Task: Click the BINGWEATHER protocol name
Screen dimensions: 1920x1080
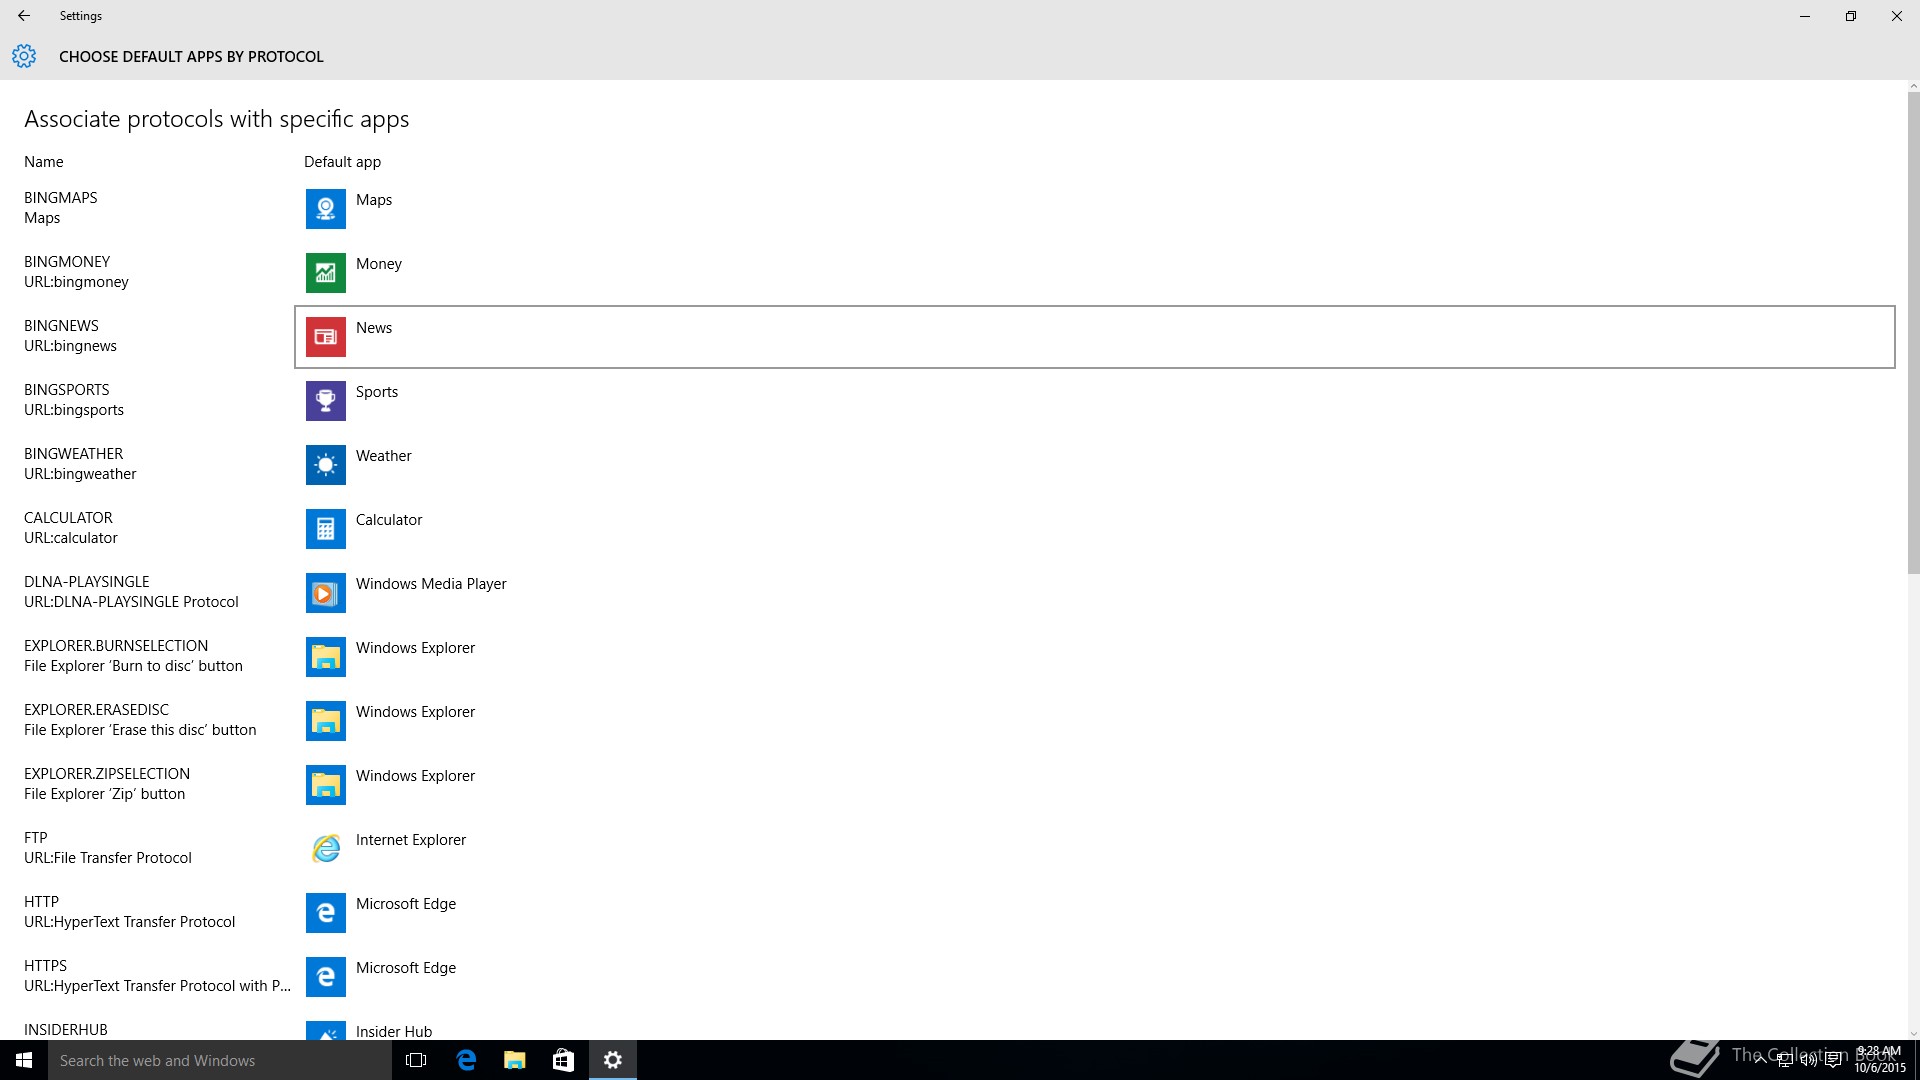Action: point(74,454)
